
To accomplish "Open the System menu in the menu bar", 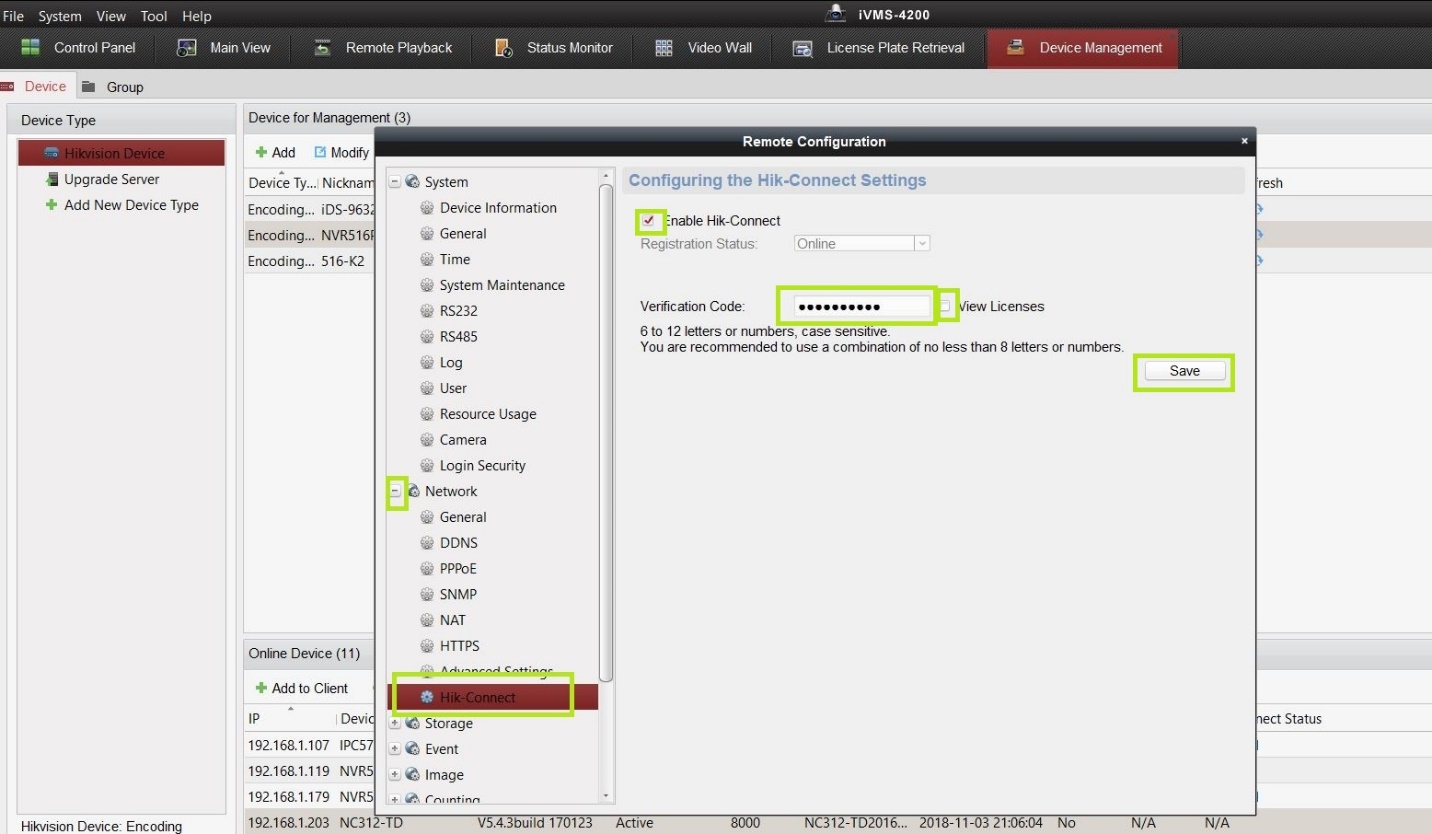I will [60, 16].
